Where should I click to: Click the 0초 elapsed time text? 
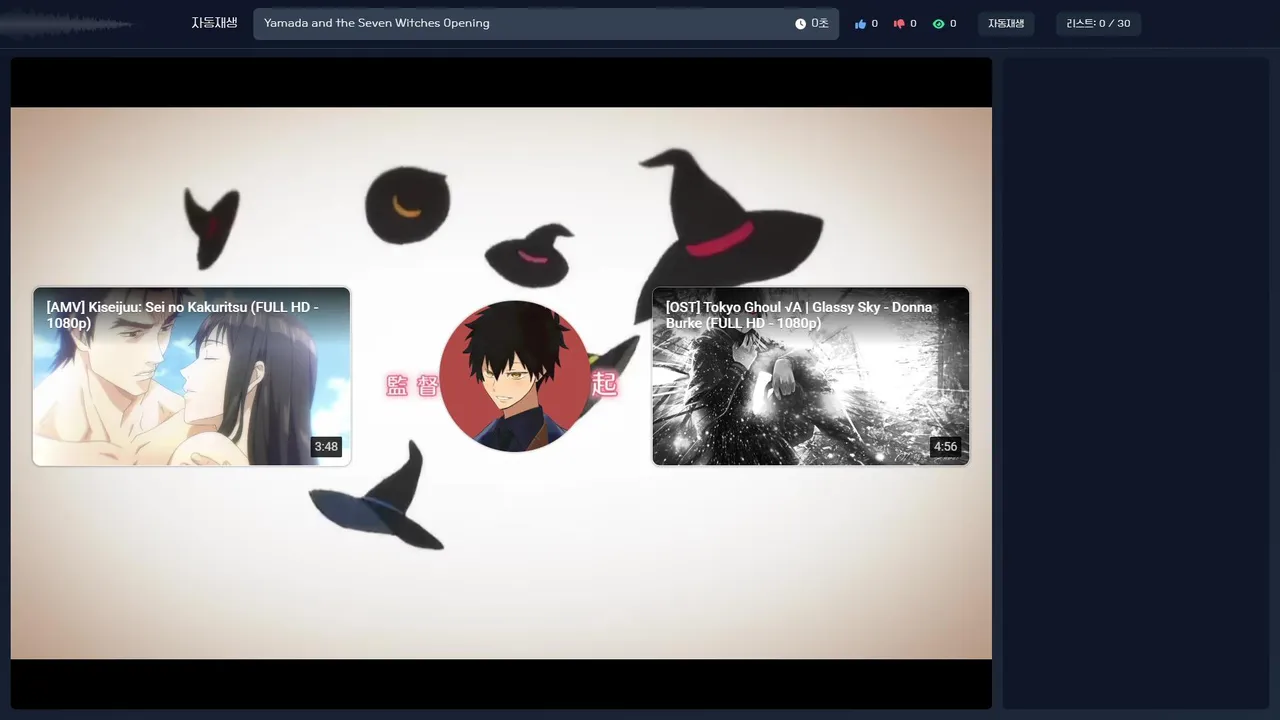click(820, 24)
